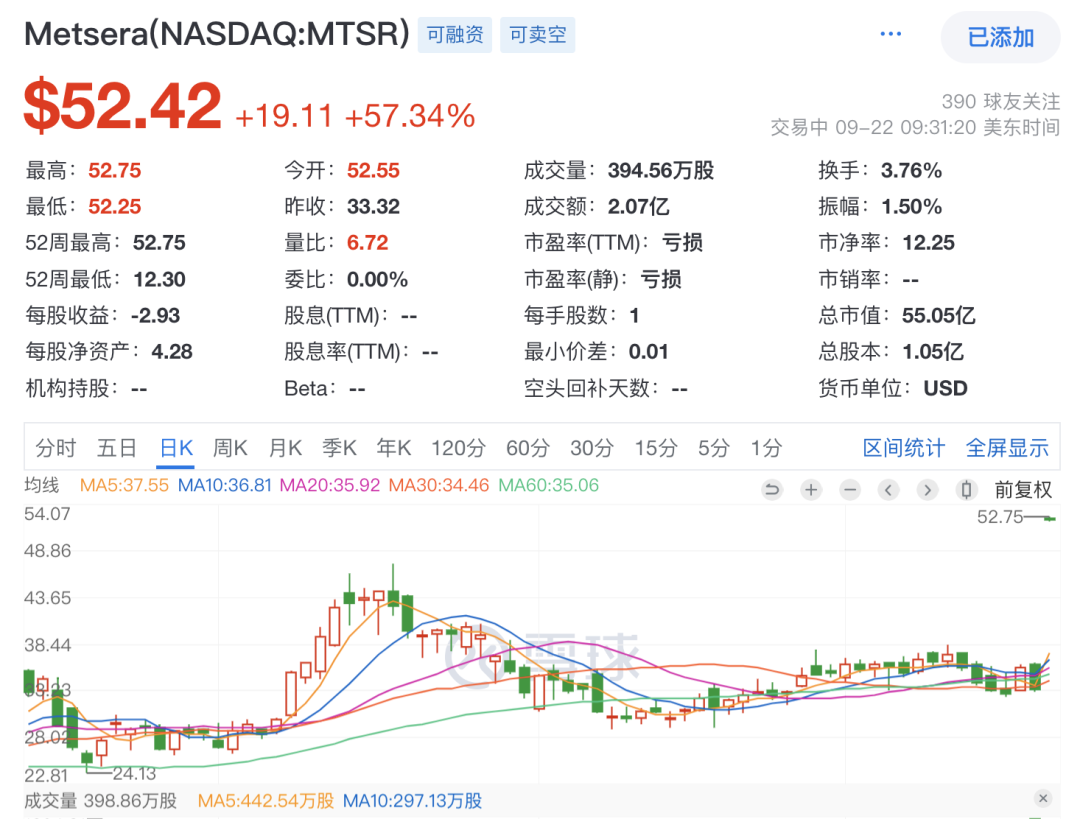
Task: Click the 每股净资产 4.28 value
Action: [x=172, y=352]
